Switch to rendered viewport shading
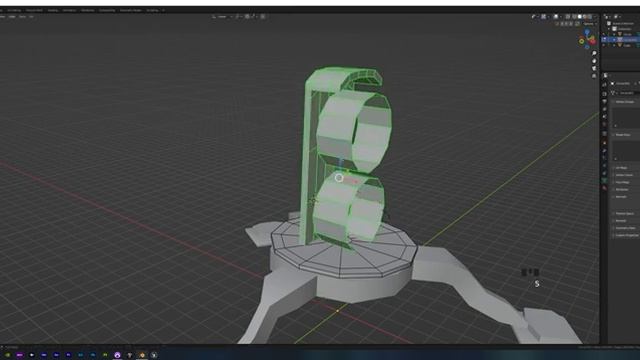This screenshot has height=360, width=640. 590,17
